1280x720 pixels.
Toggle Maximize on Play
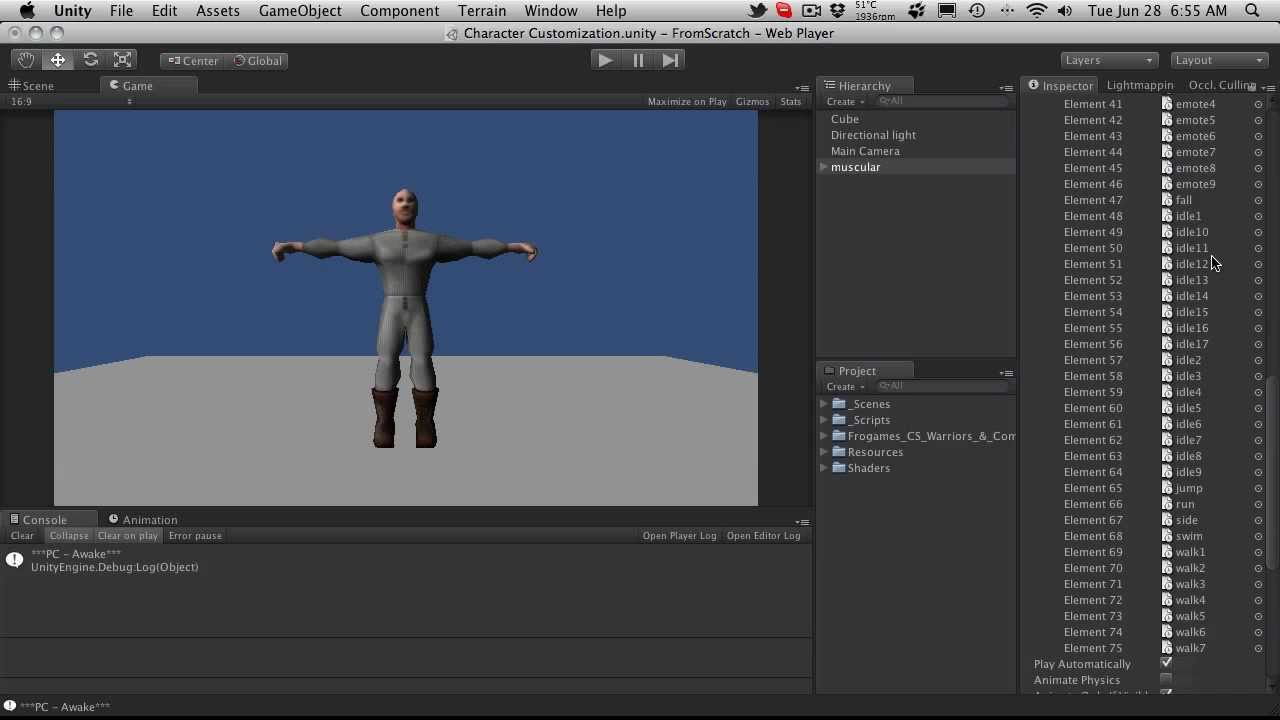coord(687,101)
